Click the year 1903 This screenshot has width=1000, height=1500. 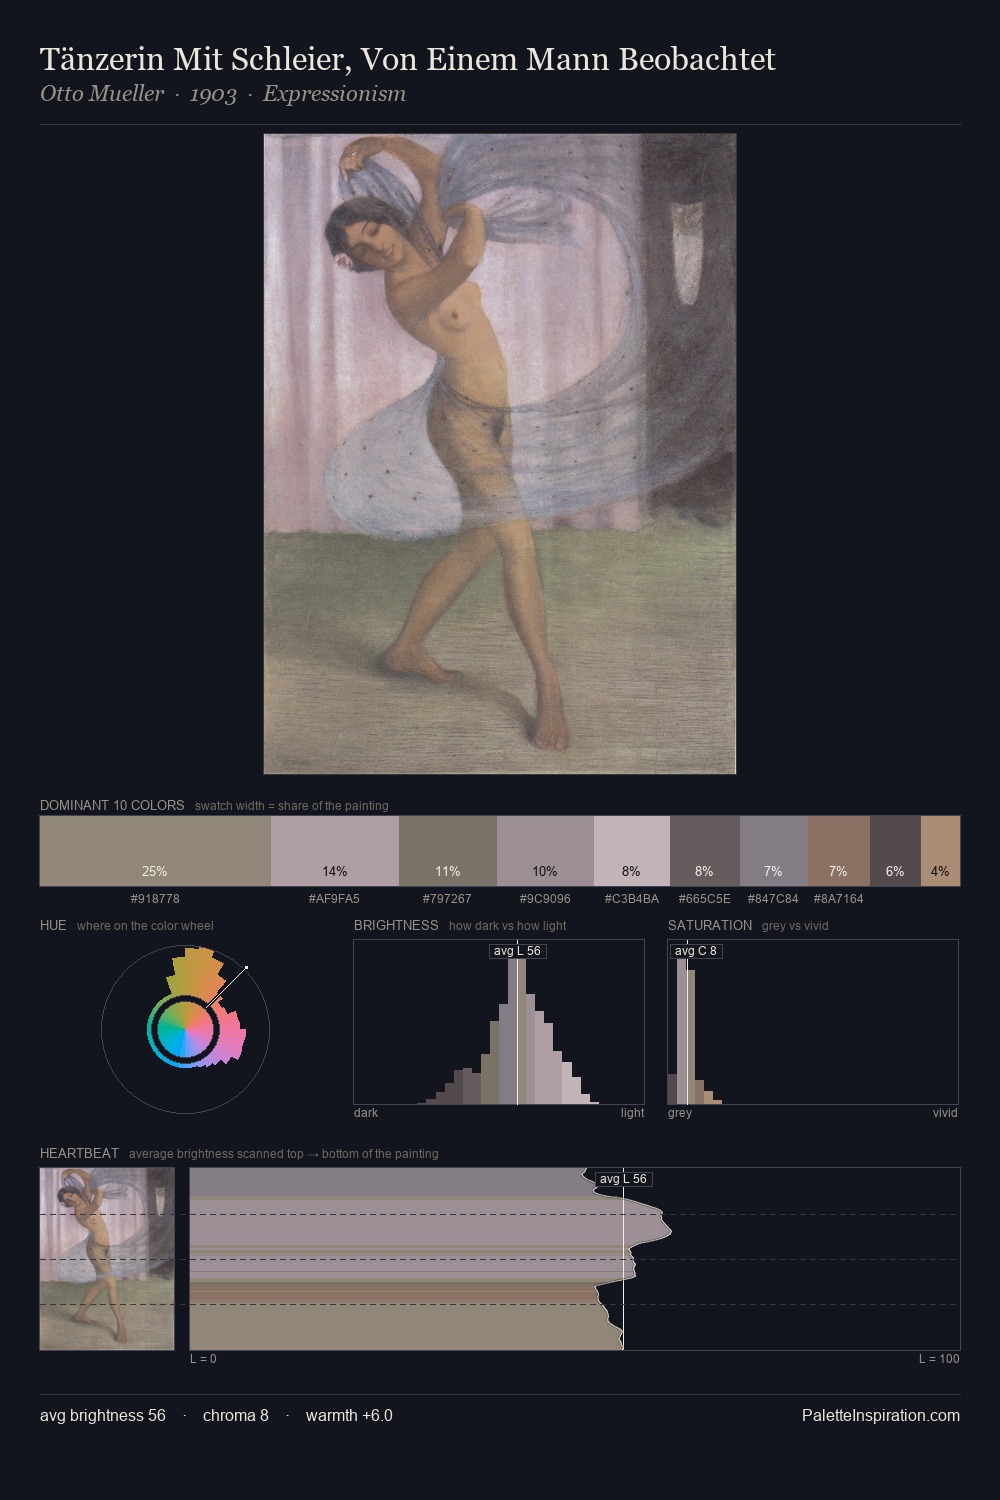[213, 94]
